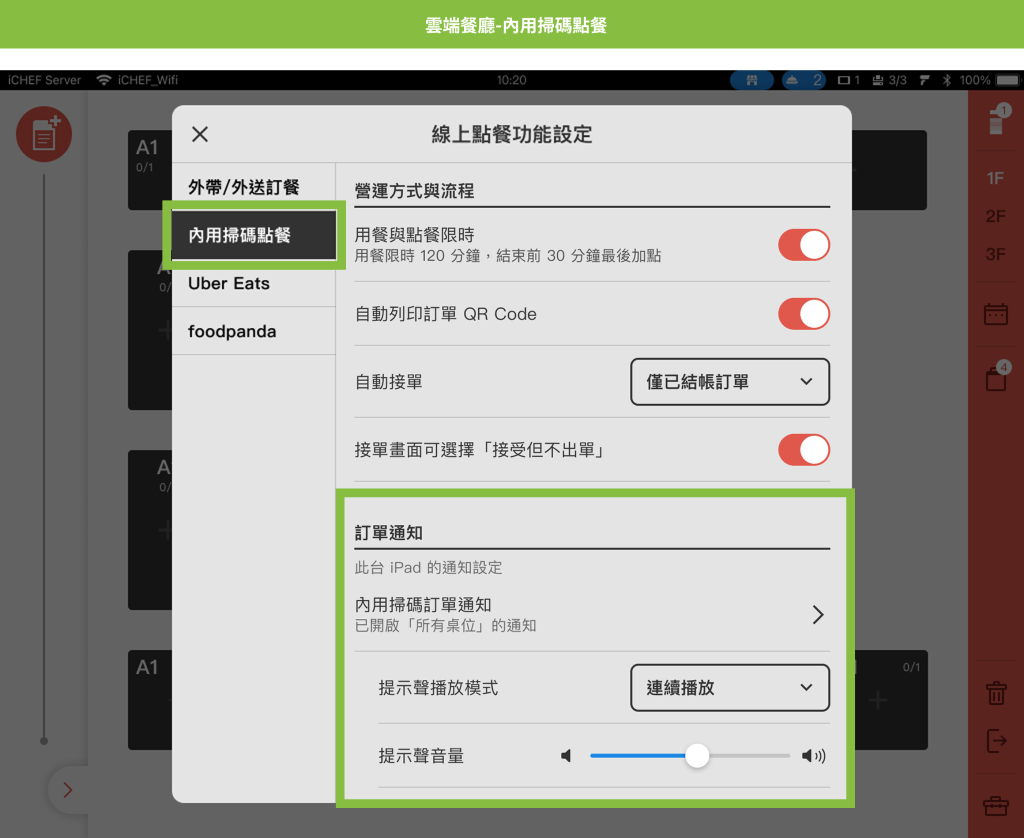Open 內用掃碼訂單通知 settings row
This screenshot has height=838, width=1024.
(x=592, y=614)
